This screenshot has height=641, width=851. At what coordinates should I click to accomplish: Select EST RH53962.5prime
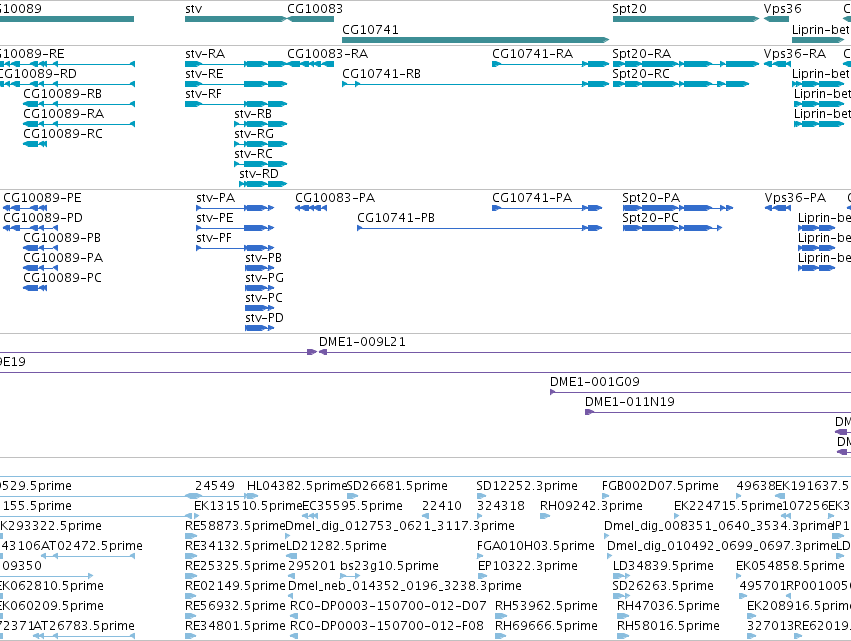546,606
